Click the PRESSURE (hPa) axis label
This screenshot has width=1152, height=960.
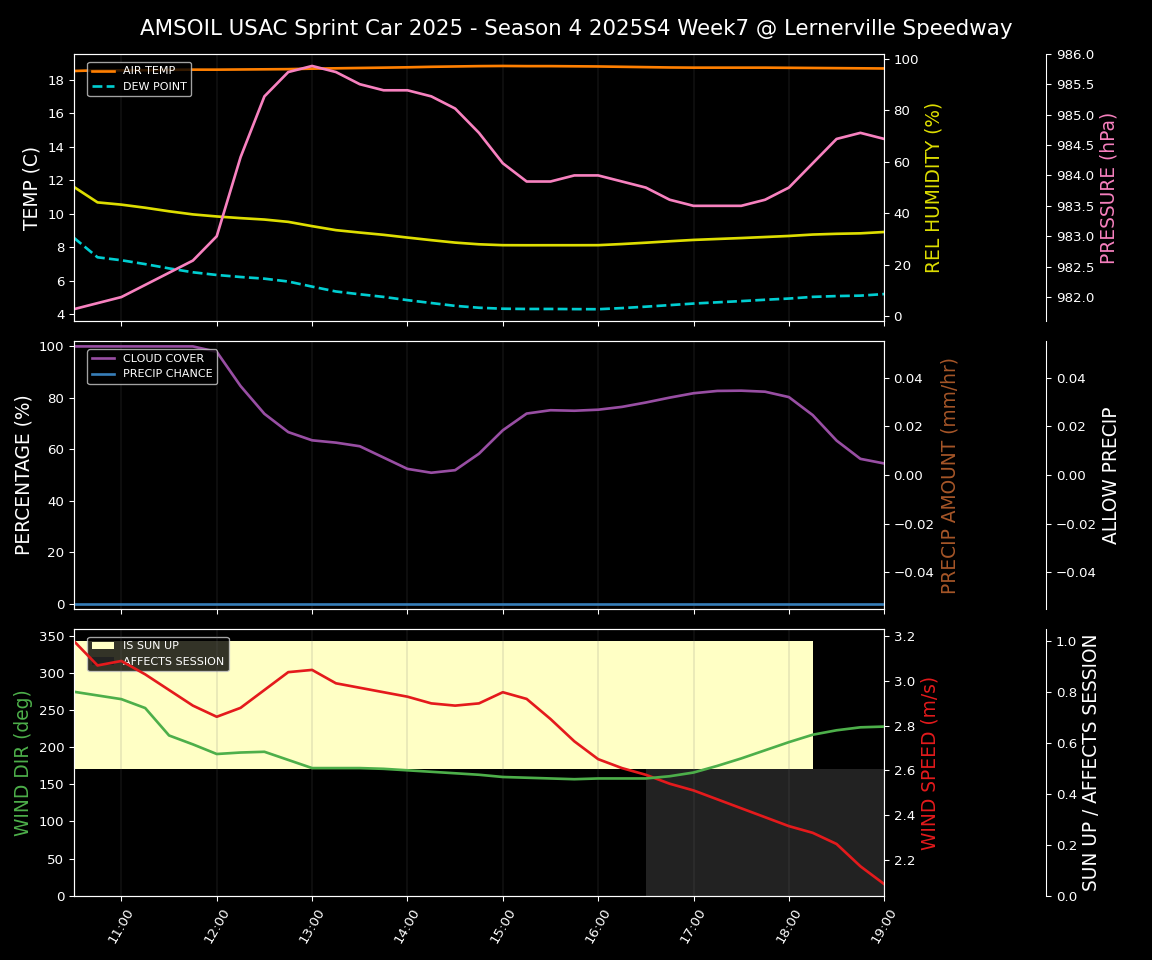click(1107, 188)
